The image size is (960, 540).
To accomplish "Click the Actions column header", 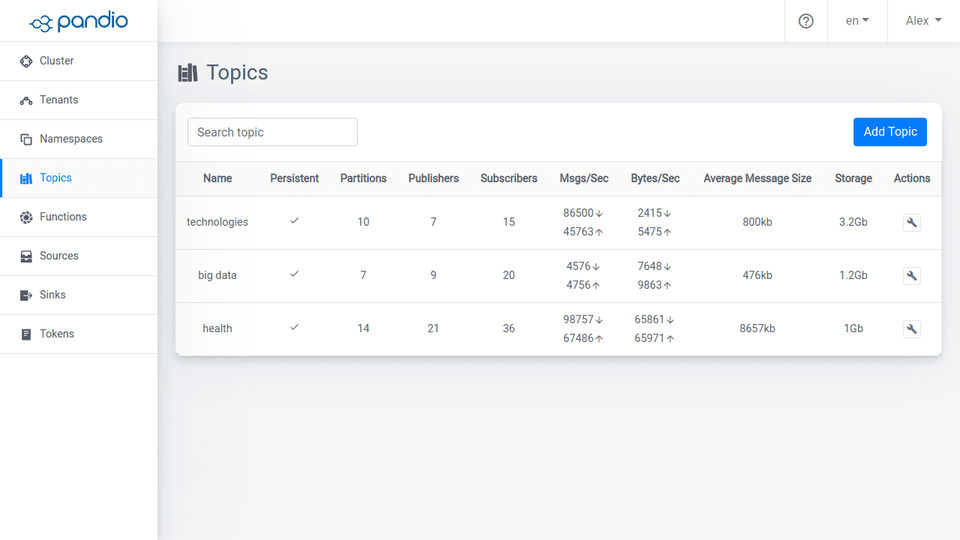I will pyautogui.click(x=912, y=178).
